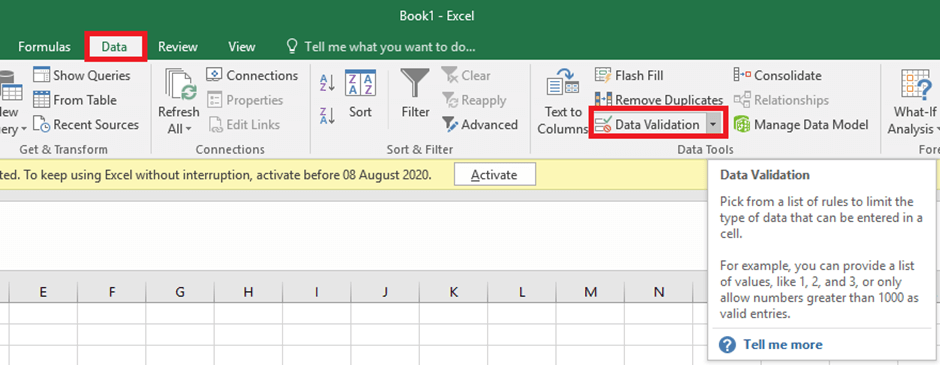Screen dimensions: 940x365
Task: Expand the Refresh All dropdown arrow
Action: point(188,129)
